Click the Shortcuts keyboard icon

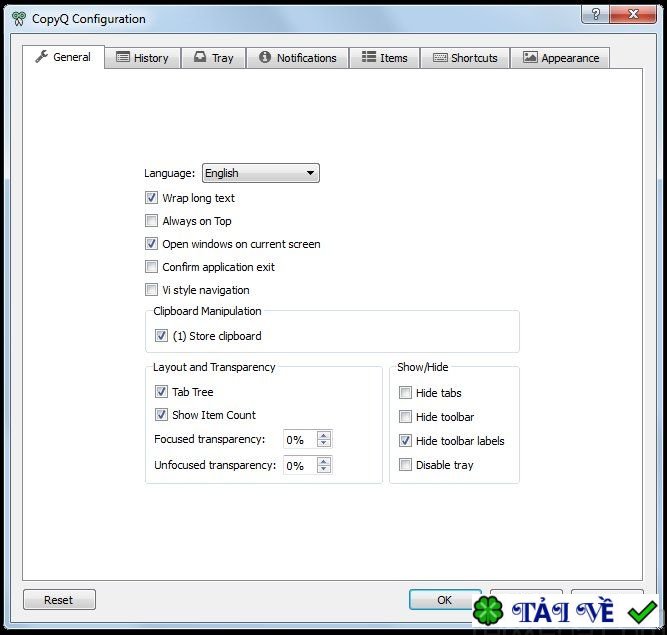440,57
